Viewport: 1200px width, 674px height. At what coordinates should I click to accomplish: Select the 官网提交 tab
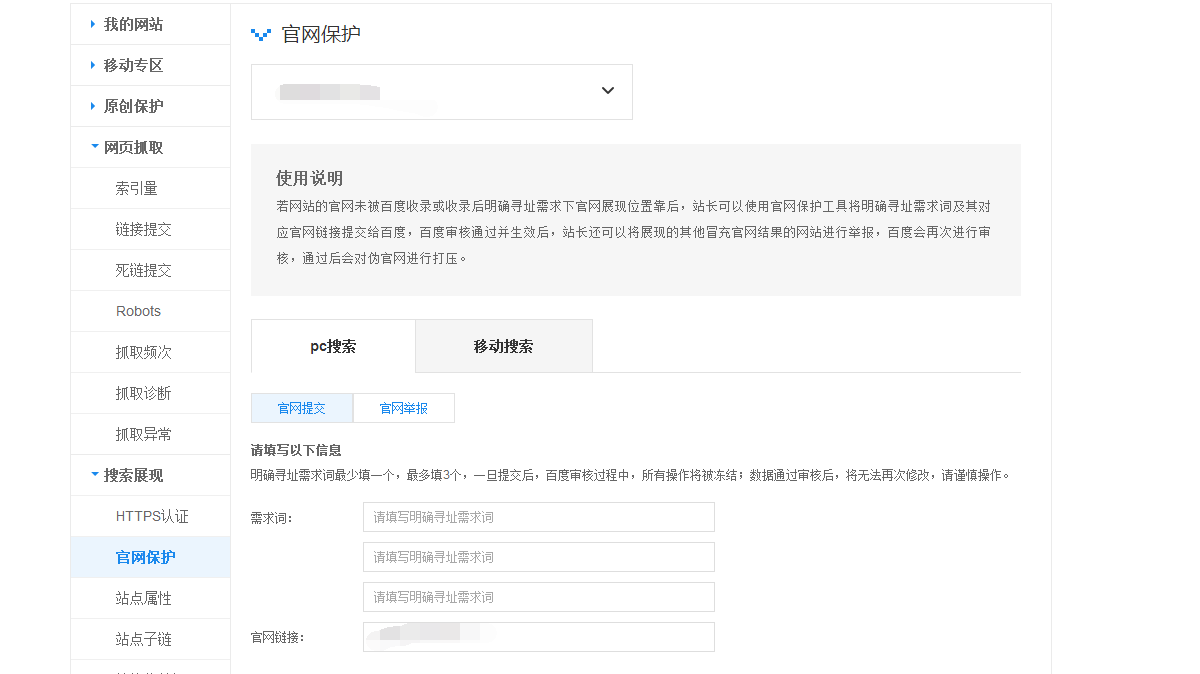click(x=301, y=407)
